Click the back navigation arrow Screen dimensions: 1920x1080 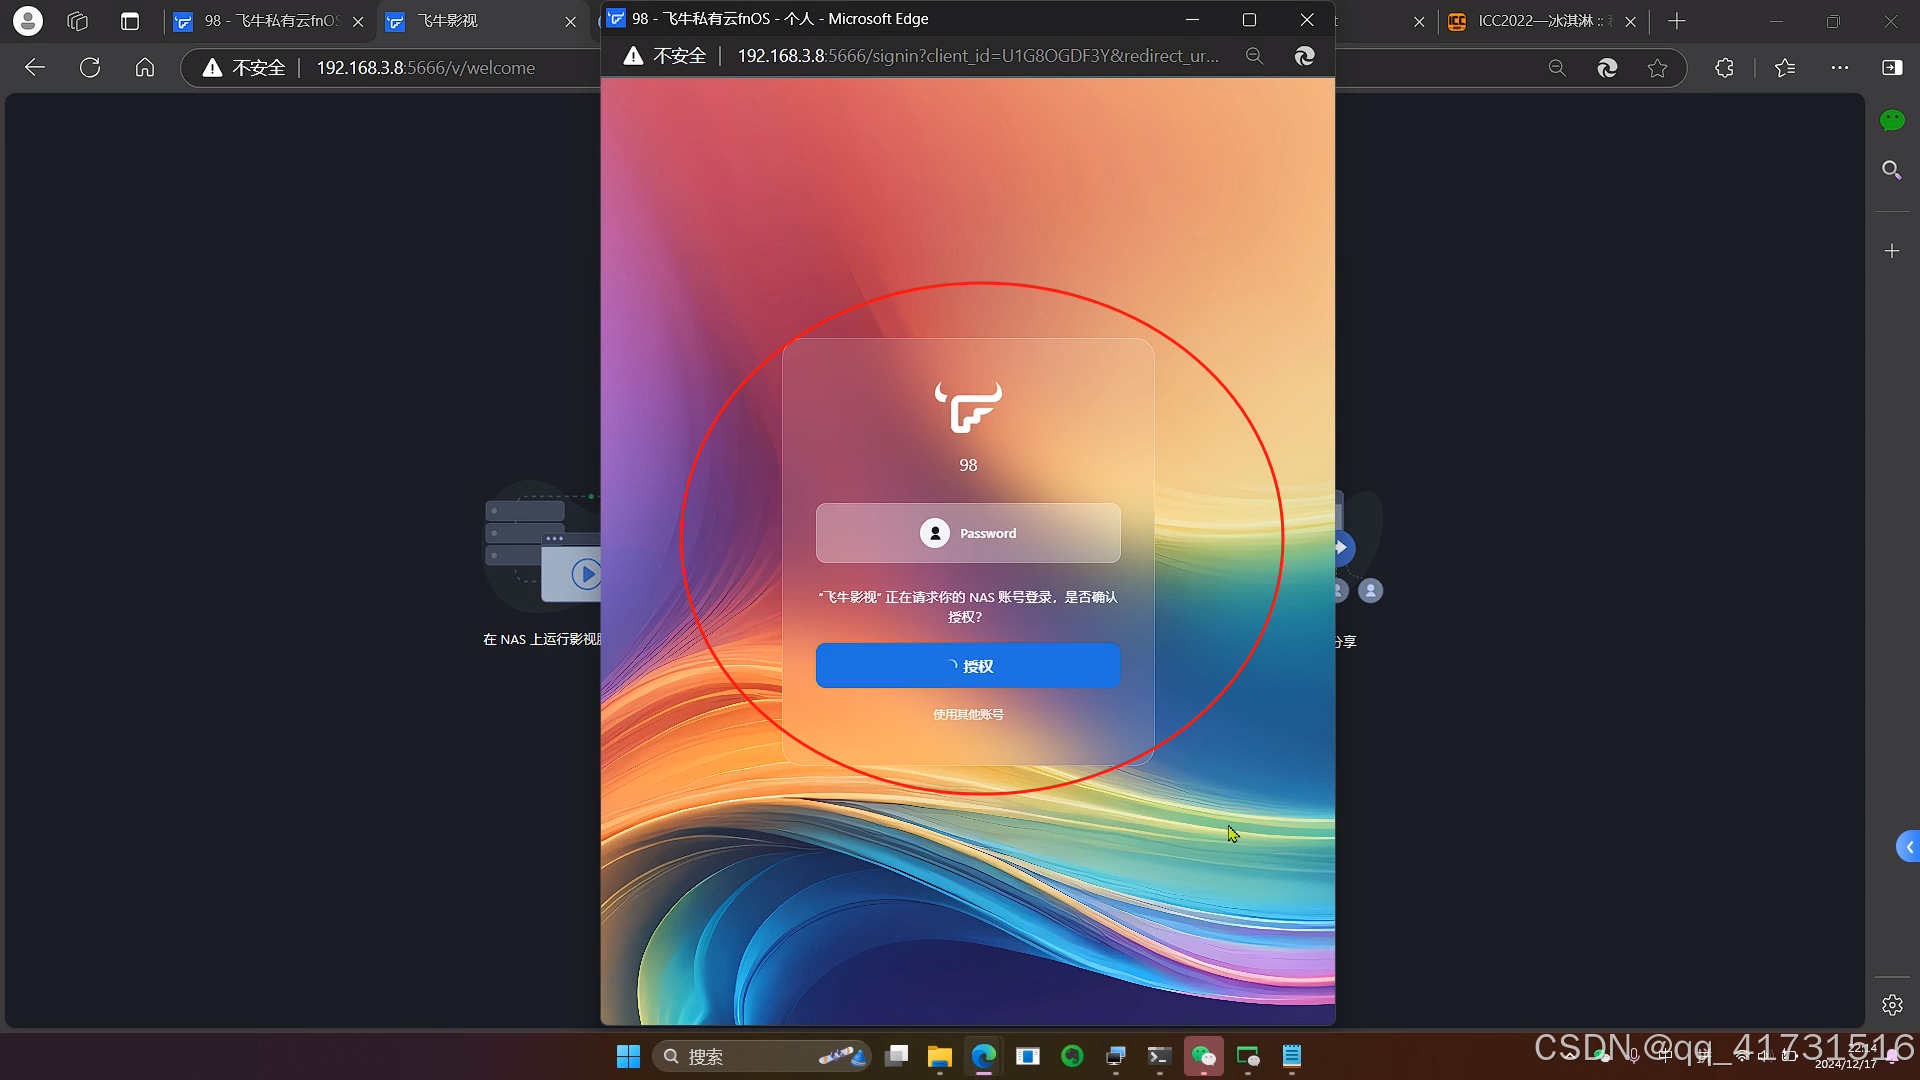[35, 68]
